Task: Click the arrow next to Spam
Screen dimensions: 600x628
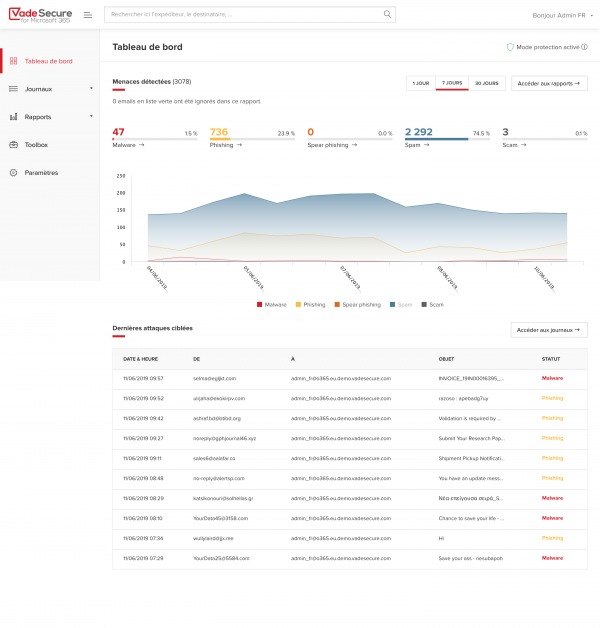Action: [x=427, y=145]
